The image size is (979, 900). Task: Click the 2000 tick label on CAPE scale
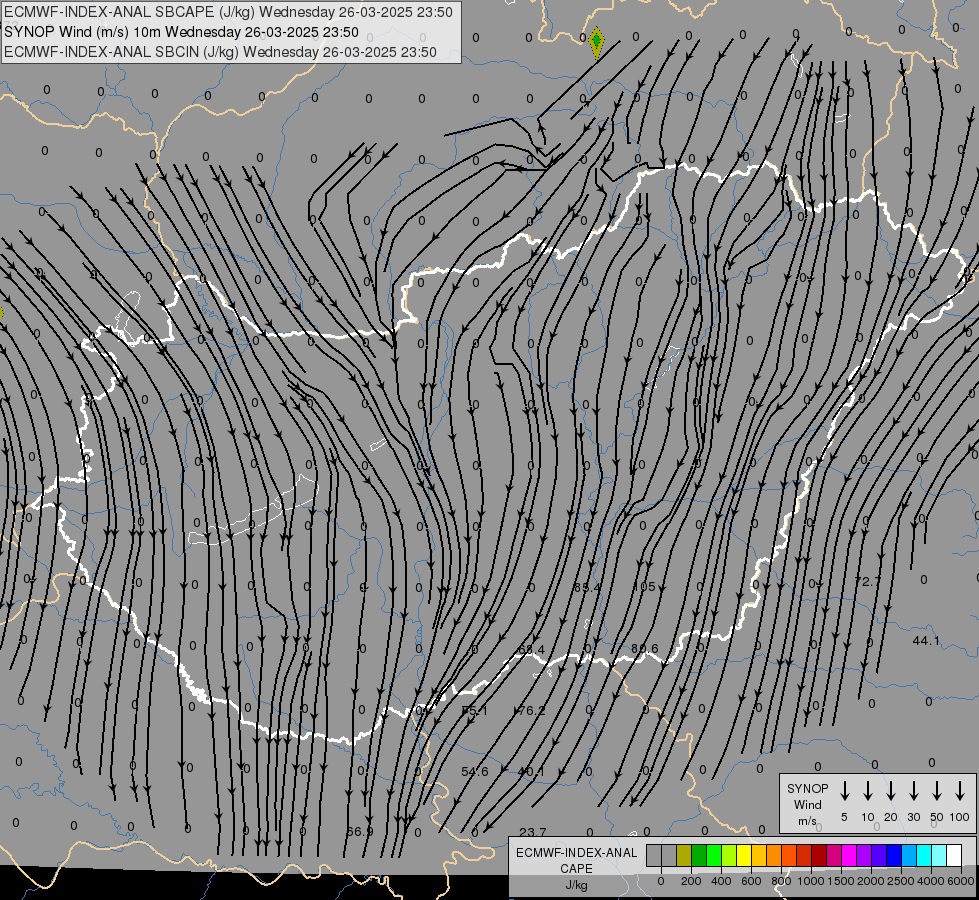click(871, 881)
